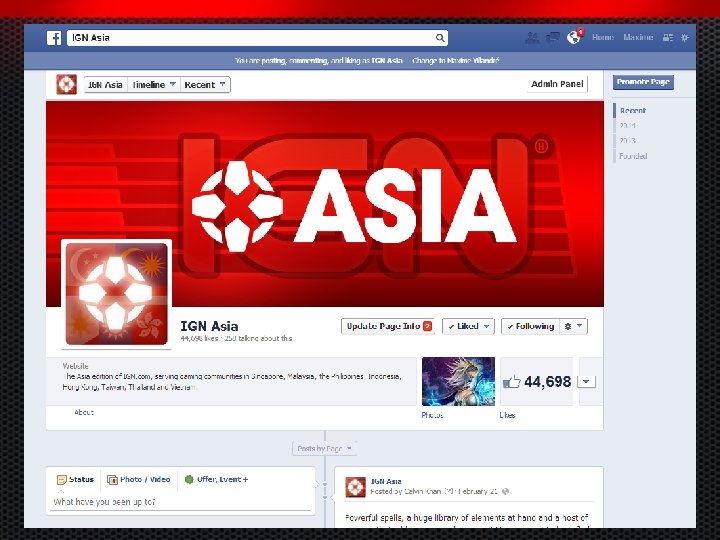Click the Status note icon

click(62, 480)
